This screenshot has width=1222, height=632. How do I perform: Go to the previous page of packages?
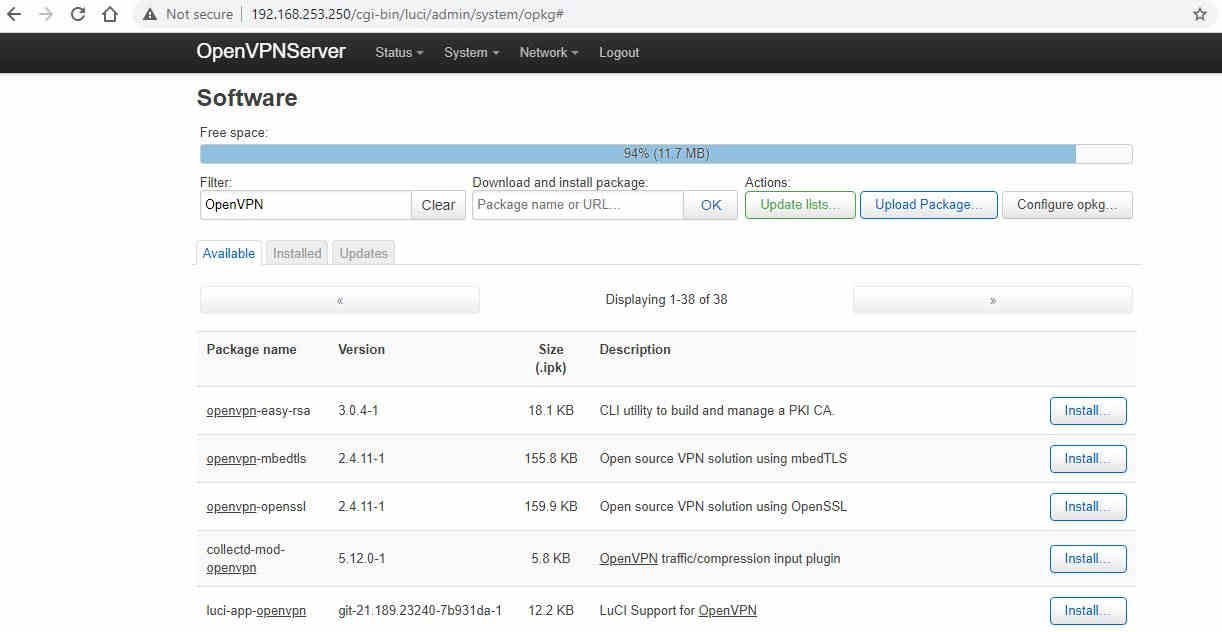340,300
